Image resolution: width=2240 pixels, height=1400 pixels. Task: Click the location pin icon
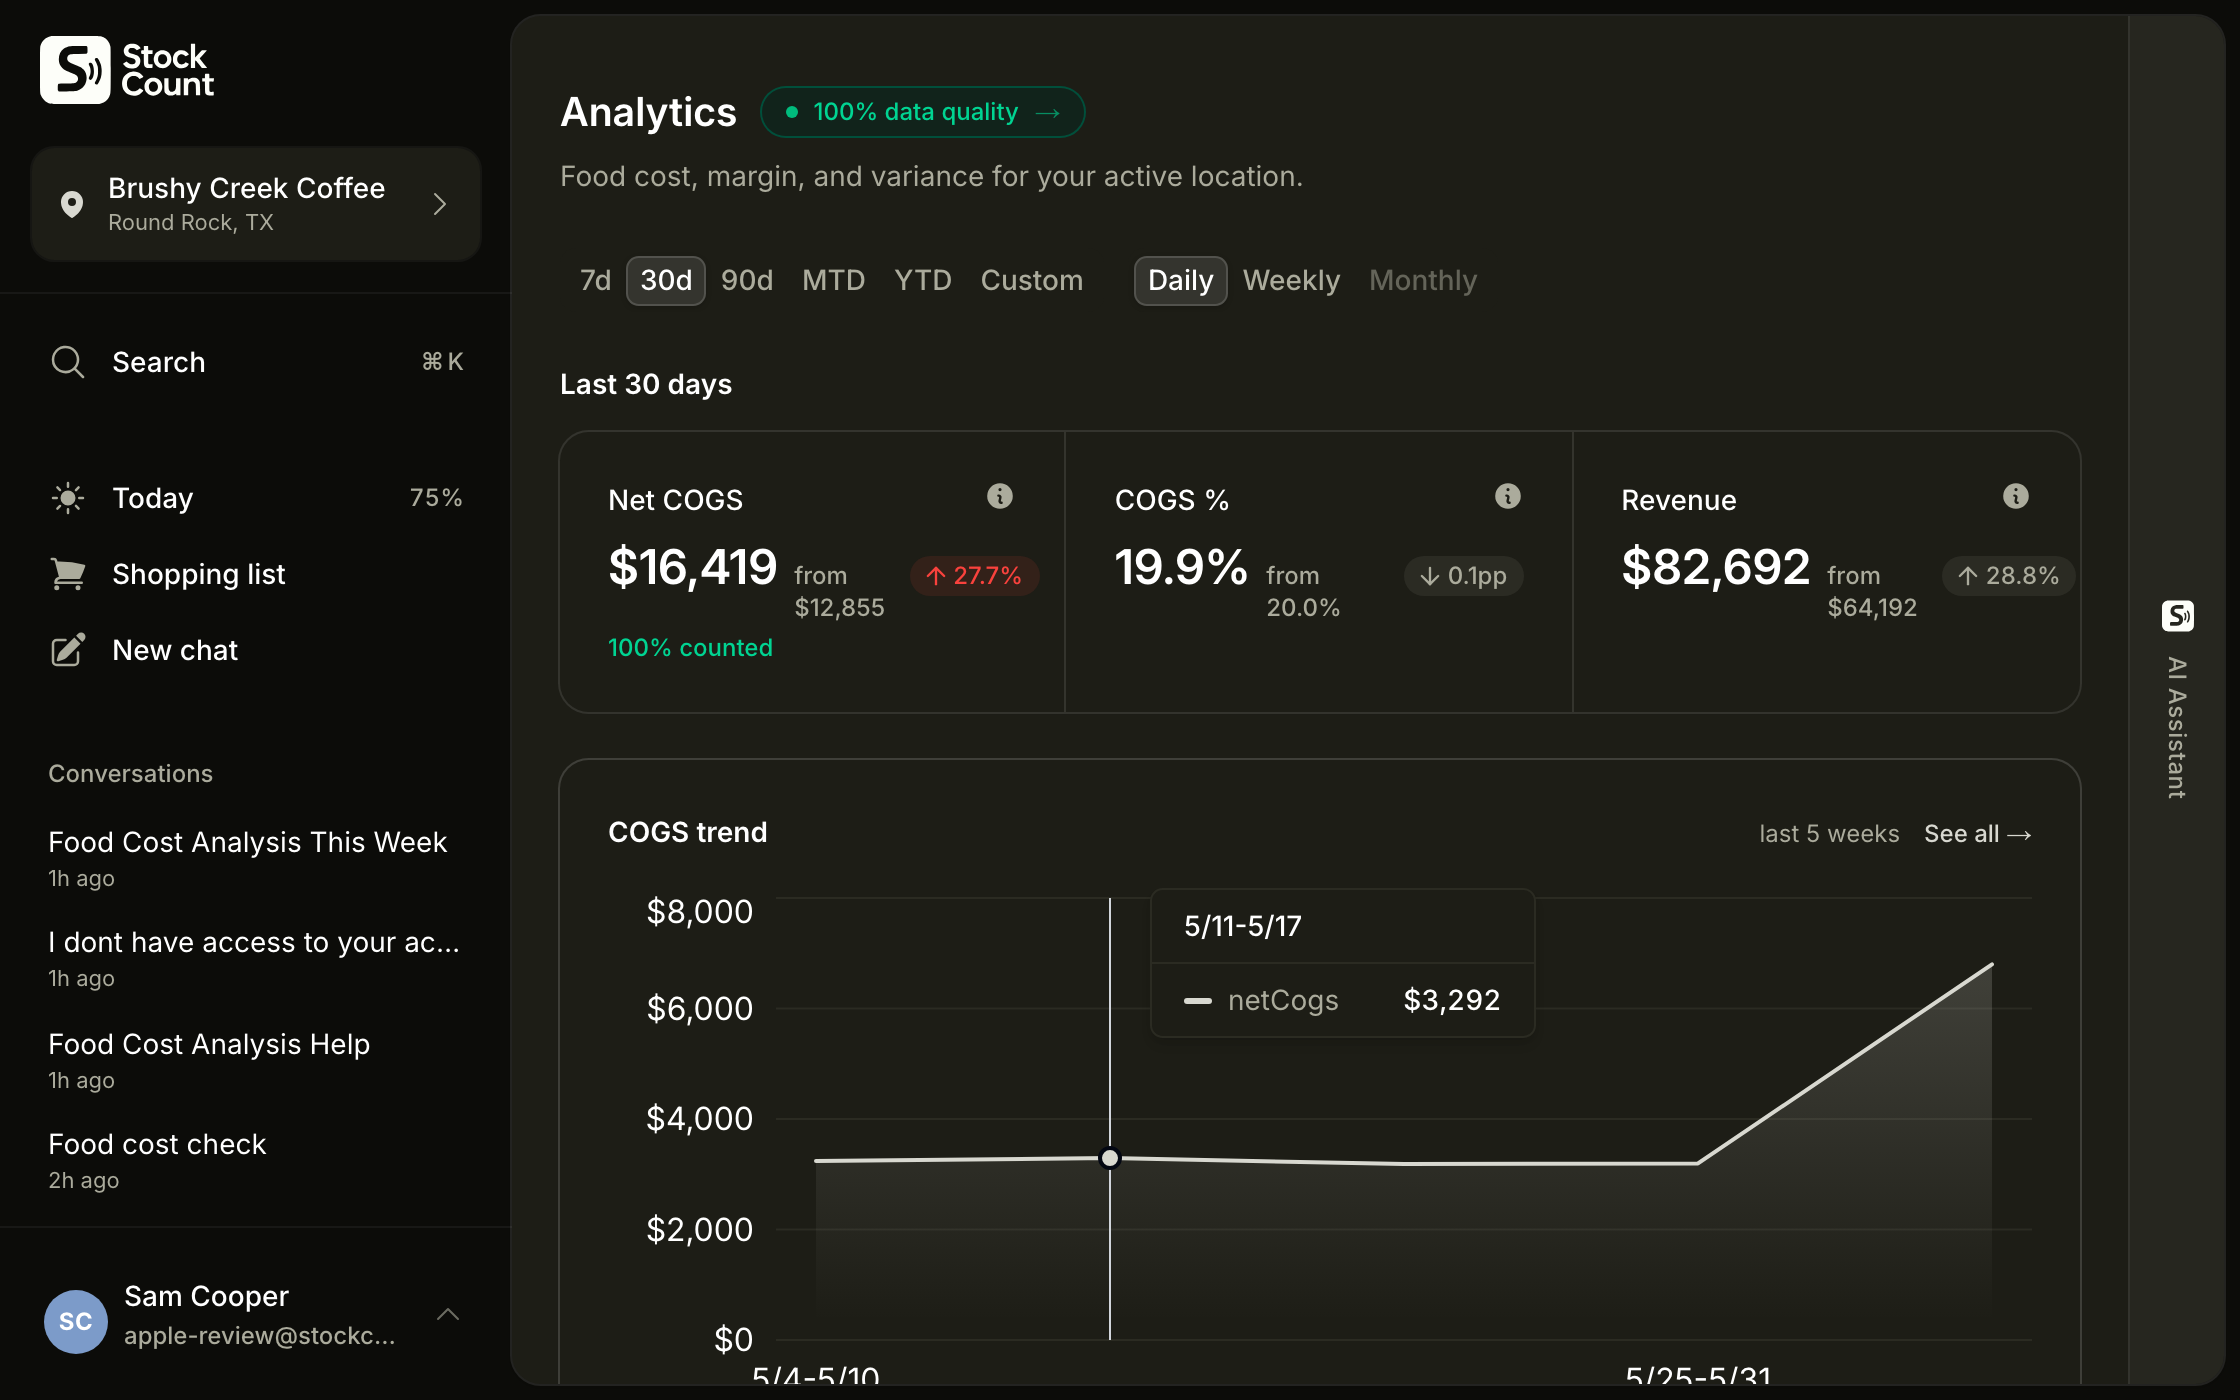(x=72, y=204)
